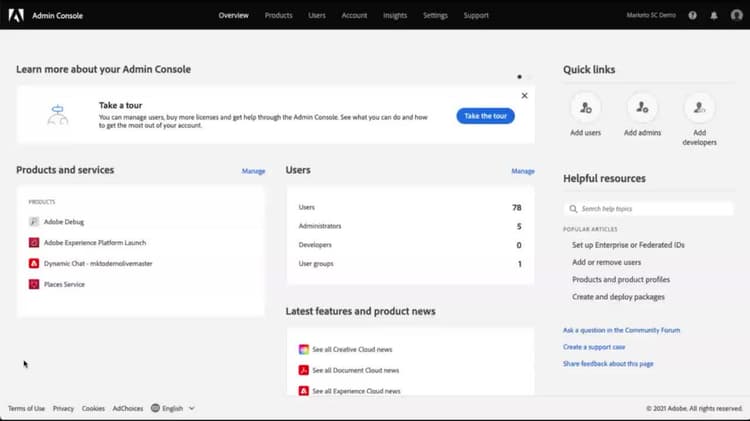Close the Take a tour banner
The image size is (750, 421).
pyautogui.click(x=524, y=96)
